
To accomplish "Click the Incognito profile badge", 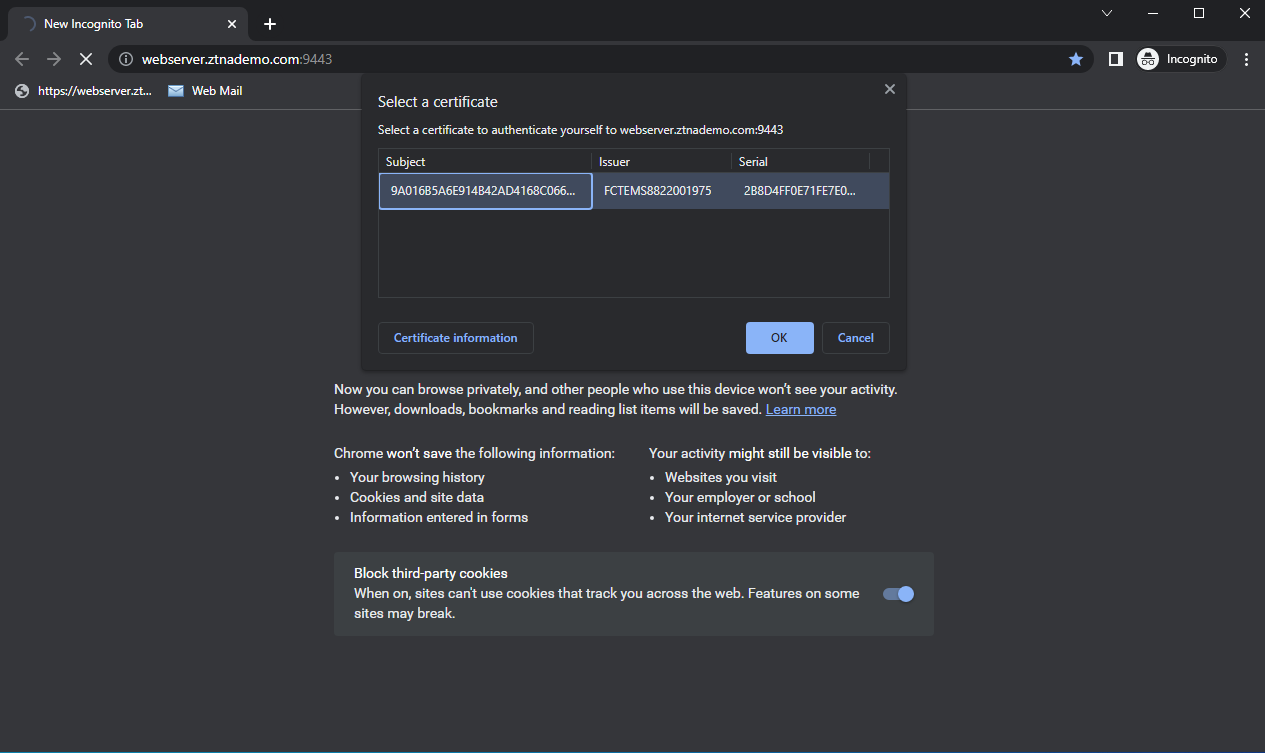I will point(1181,59).
